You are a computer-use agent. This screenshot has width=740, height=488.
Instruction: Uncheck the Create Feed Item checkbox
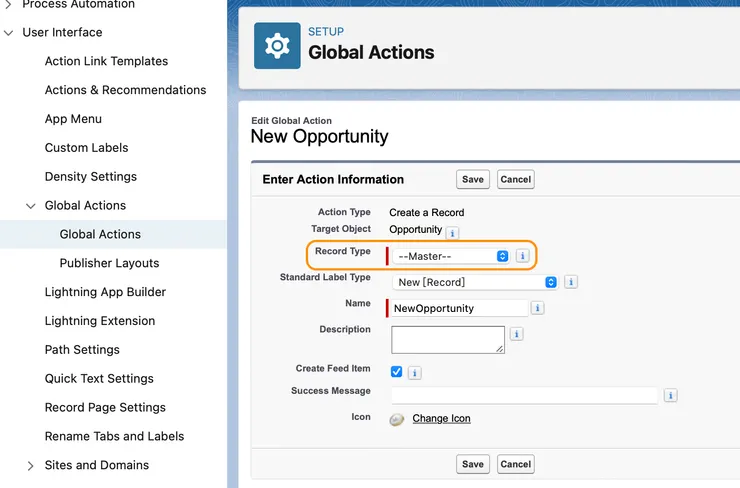click(397, 371)
